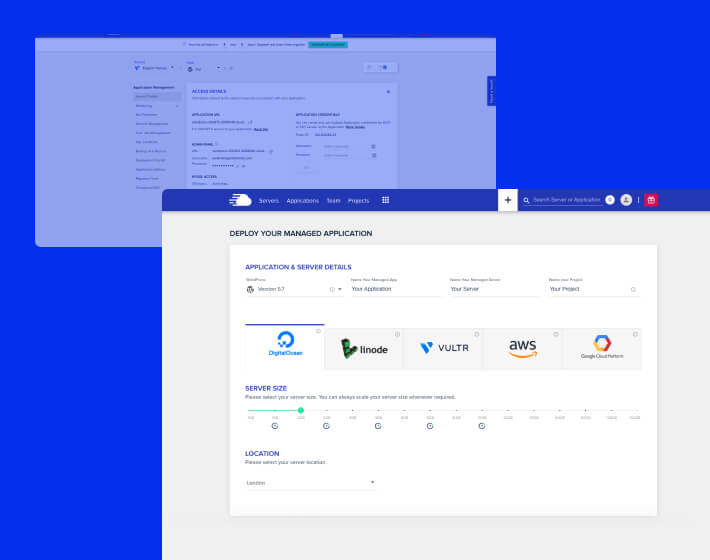Expand the WordPress version dropdown arrow
The image size is (710, 560).
(x=340, y=289)
